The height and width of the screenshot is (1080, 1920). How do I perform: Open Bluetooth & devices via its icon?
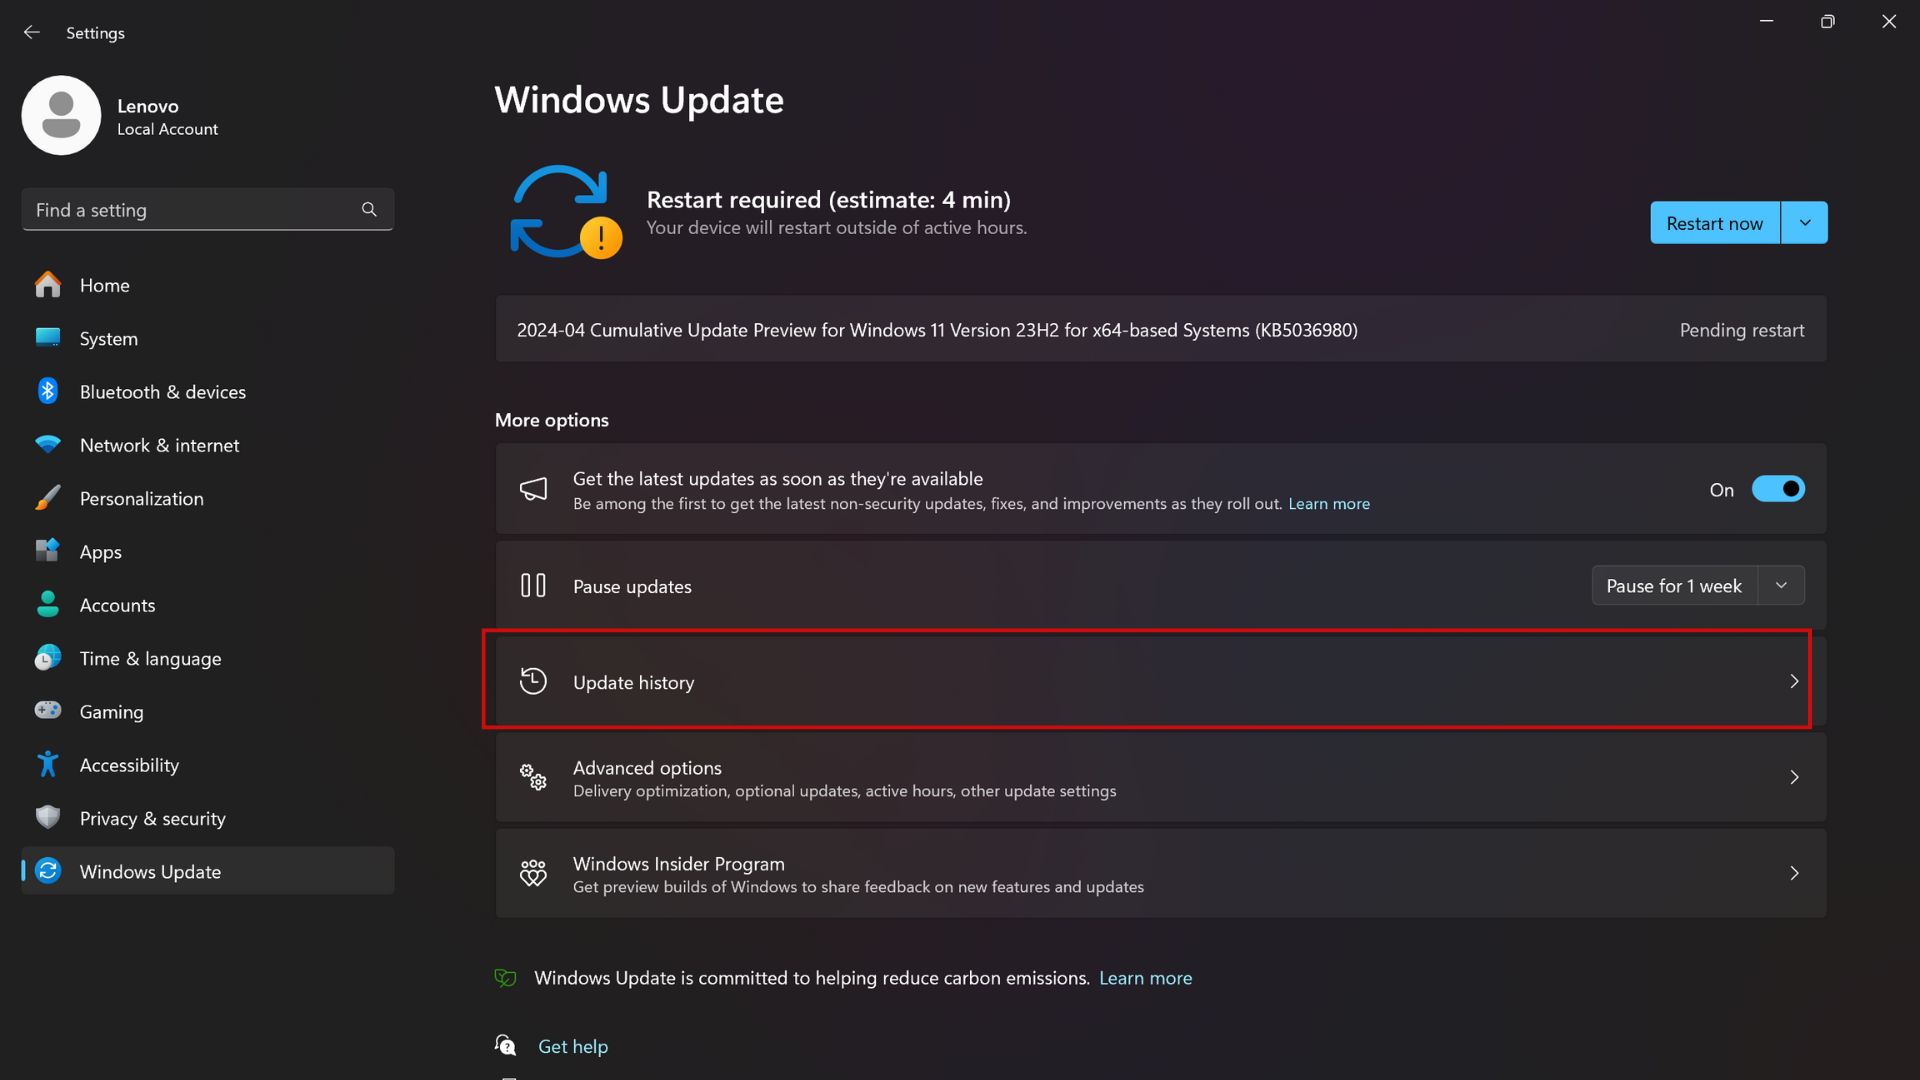pos(48,391)
